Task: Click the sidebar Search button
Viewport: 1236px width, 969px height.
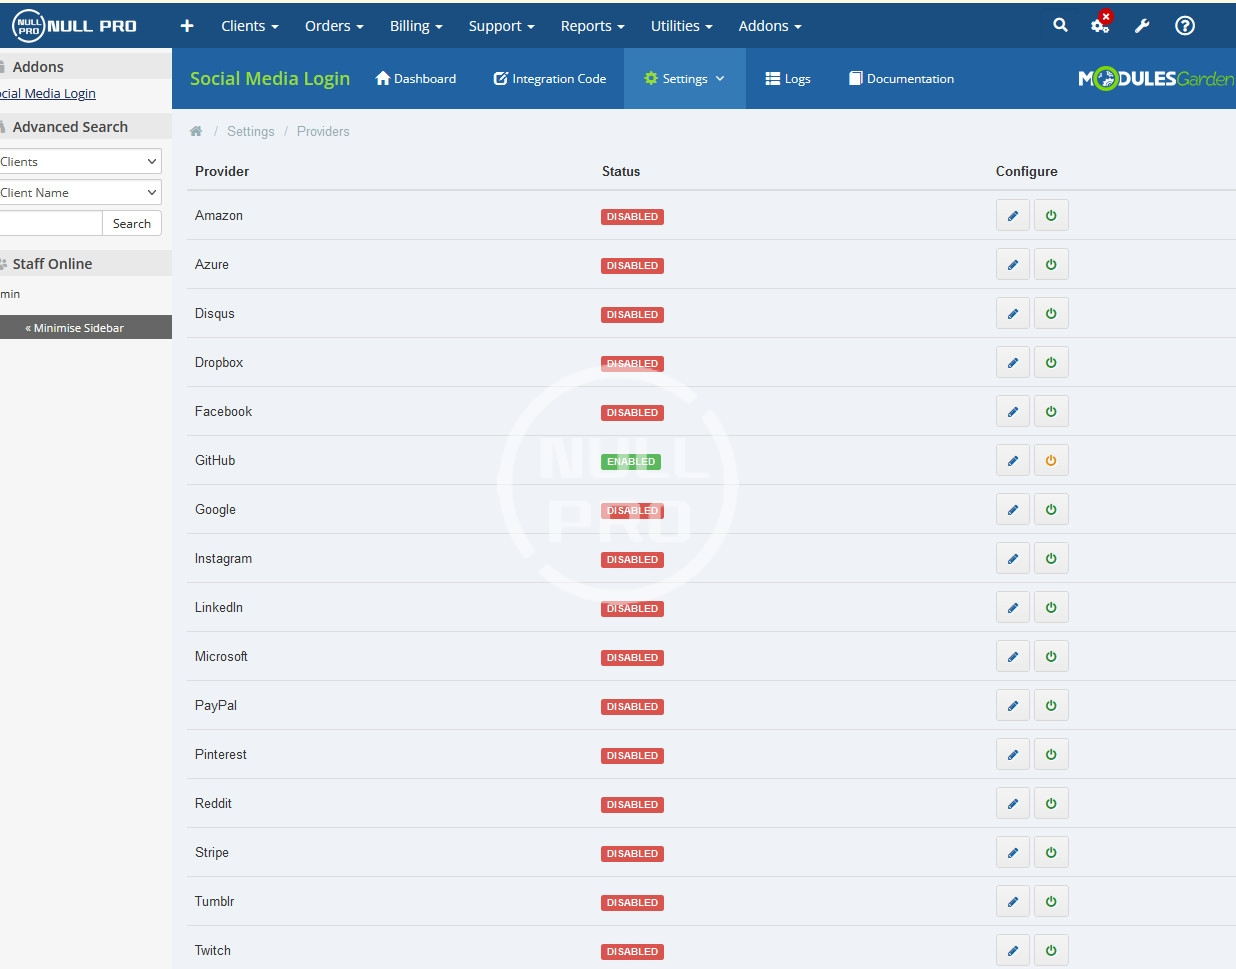Action: 132,224
